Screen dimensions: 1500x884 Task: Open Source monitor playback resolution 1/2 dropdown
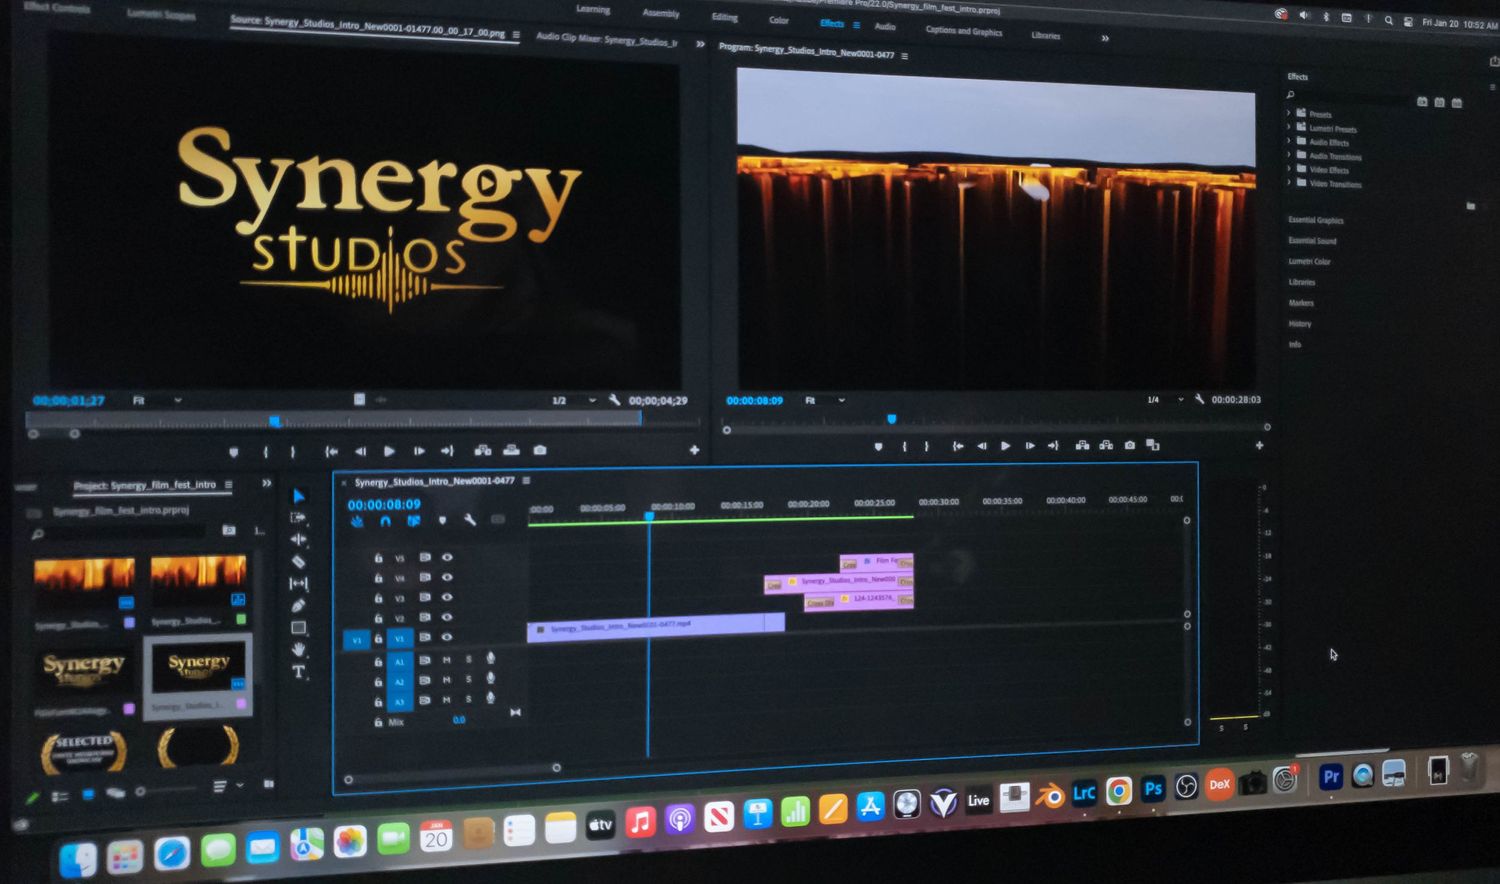573,401
